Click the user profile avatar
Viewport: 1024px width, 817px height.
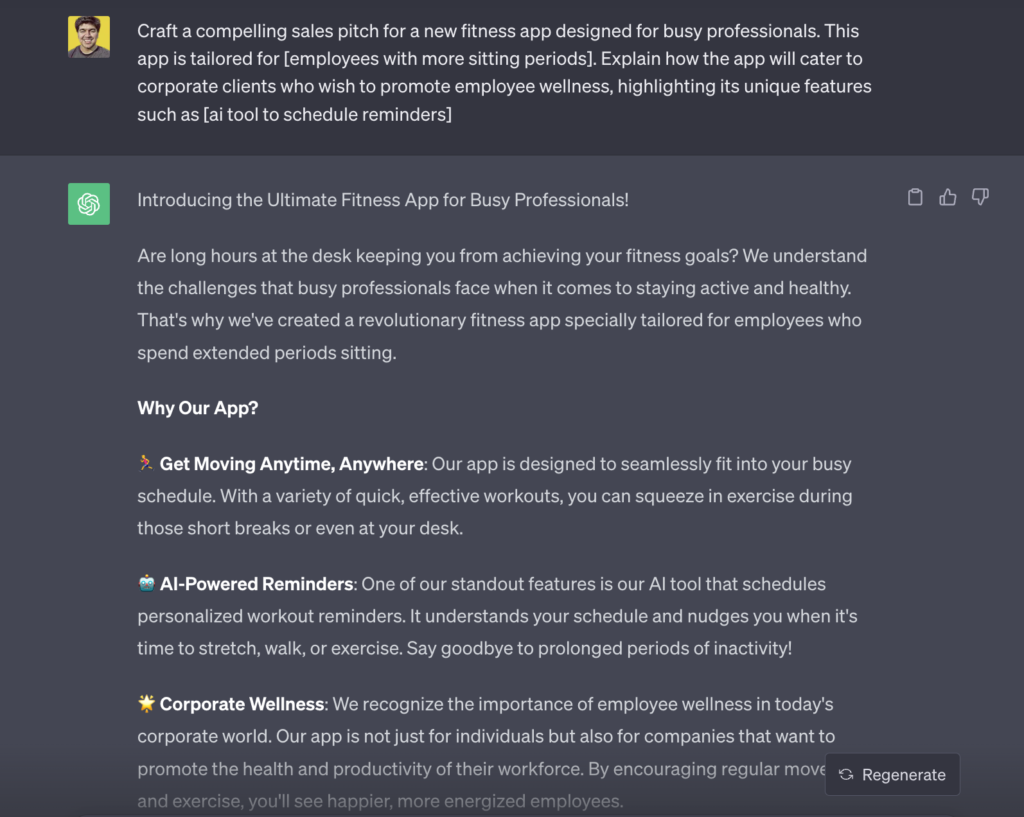tap(89, 37)
